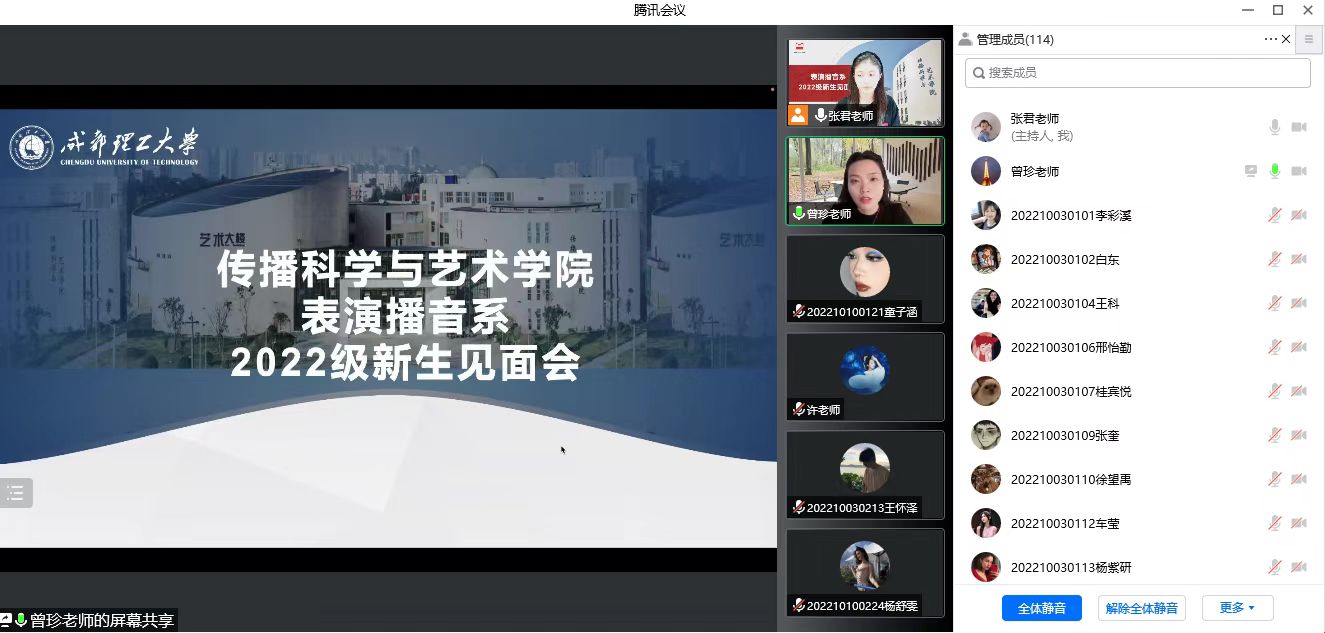Select member name 202210030109张奎
This screenshot has height=633, width=1325.
pos(1065,436)
